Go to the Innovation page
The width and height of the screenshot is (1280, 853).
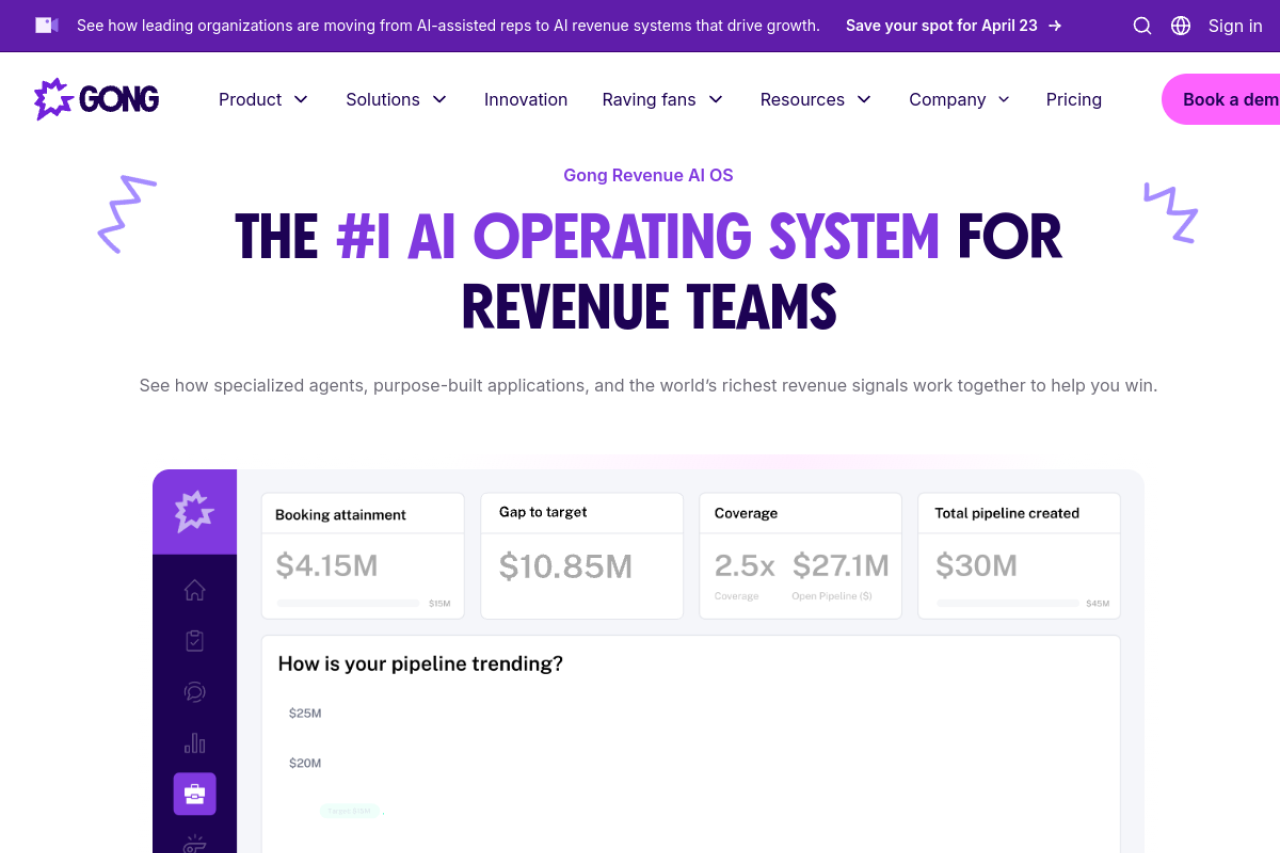tap(526, 99)
